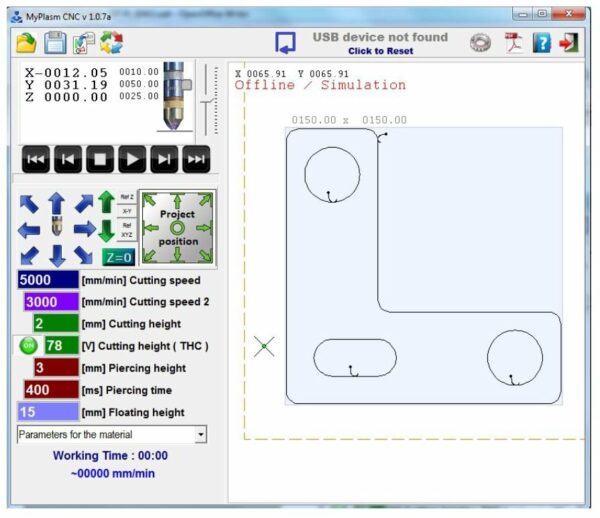Open settings gear icon in the toolbar
Screen dimensions: 600x518
pyautogui.click(x=481, y=42)
